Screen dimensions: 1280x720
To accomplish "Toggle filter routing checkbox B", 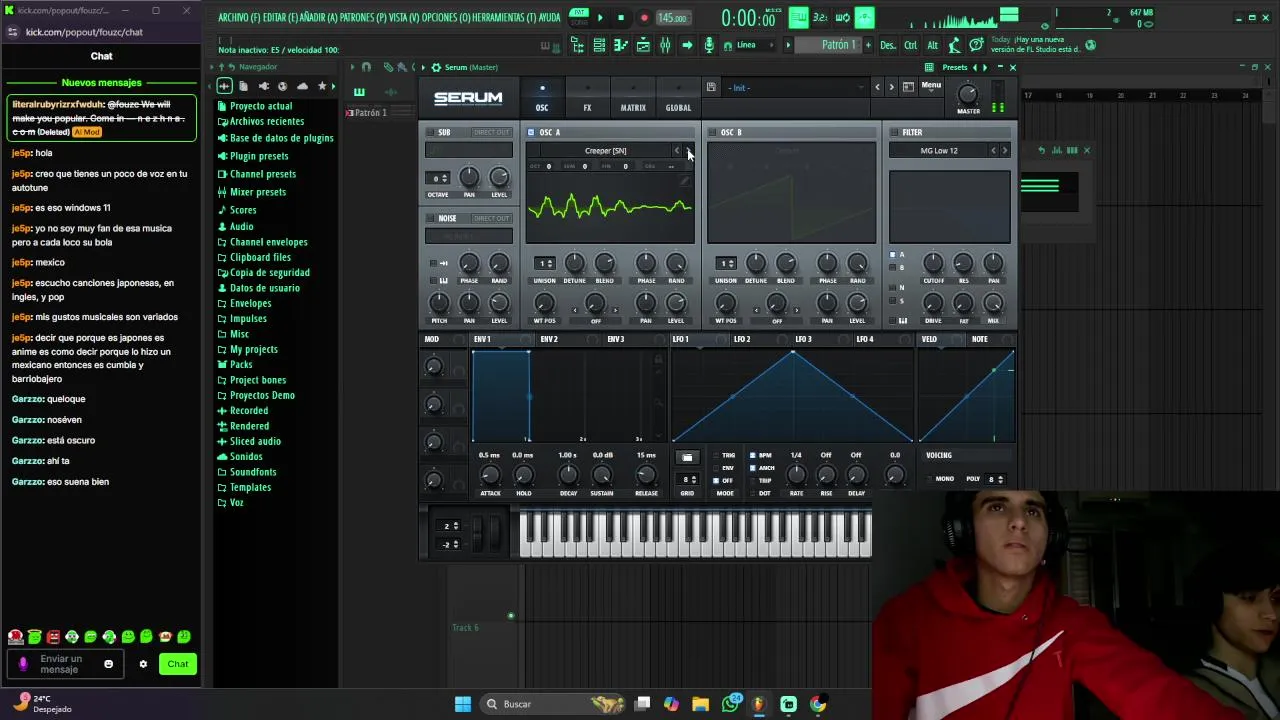I will point(893,267).
